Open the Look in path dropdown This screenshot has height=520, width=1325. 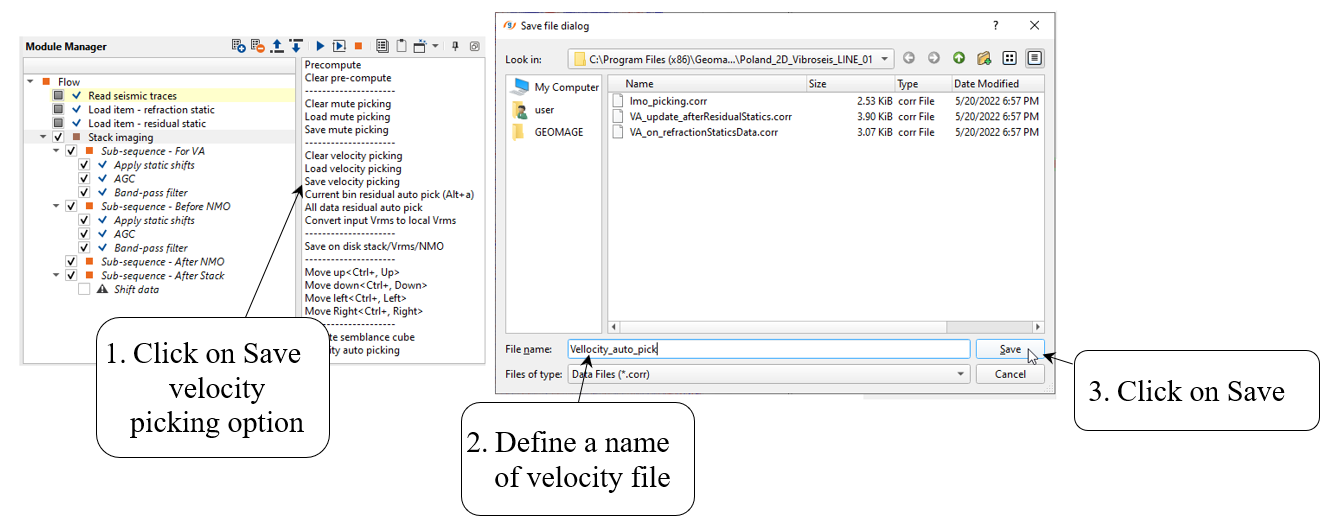(x=886, y=59)
